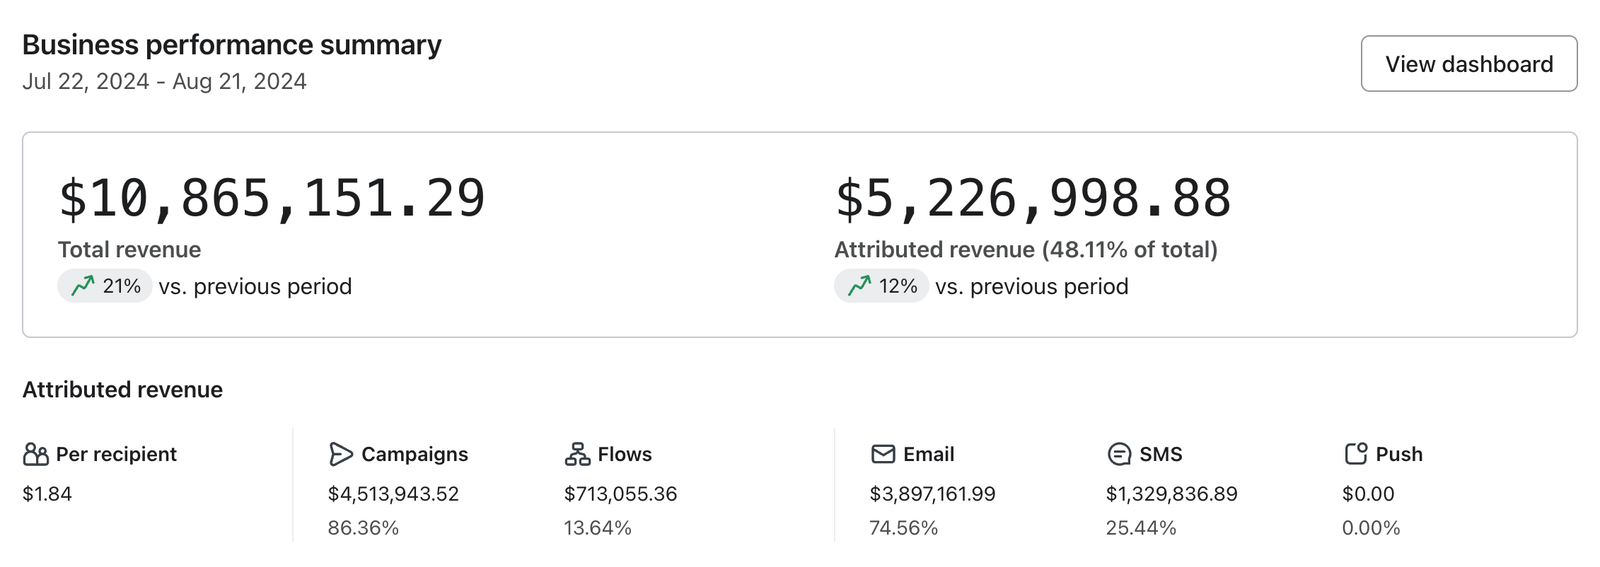Click the Per recipient label
Viewport: 1600px width, 567px height.
(116, 455)
